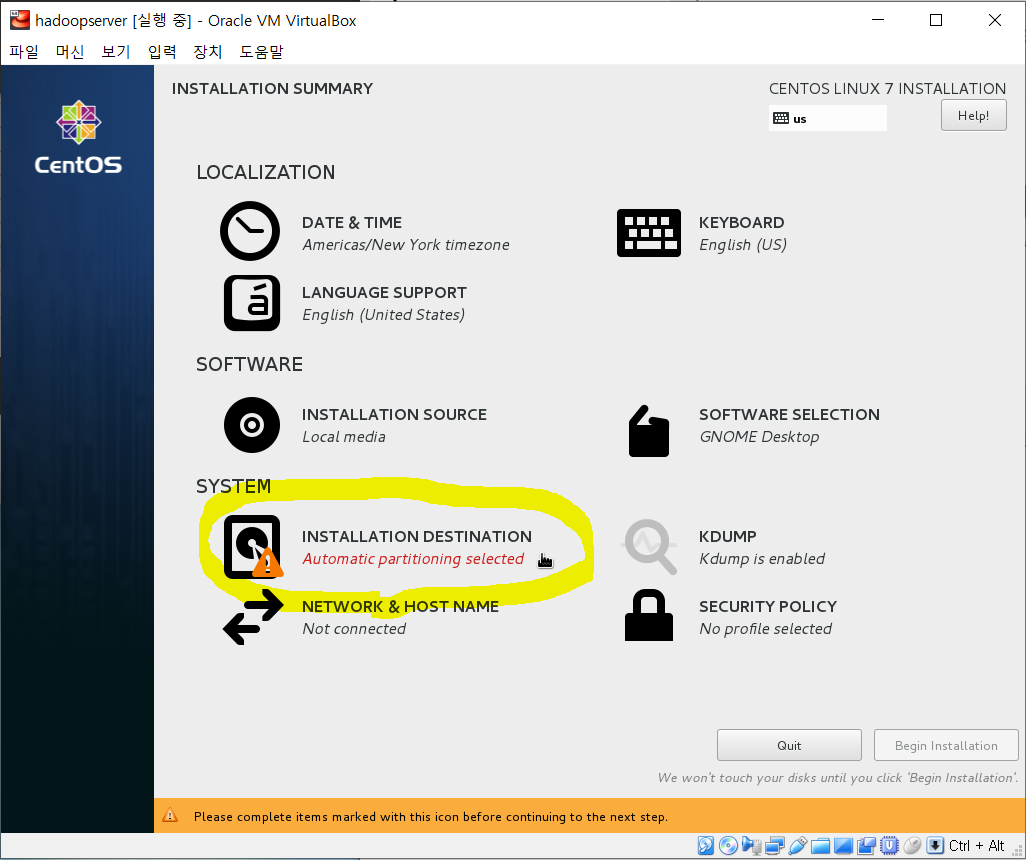Select INSTALLATION SOURCE heading
This screenshot has height=860, width=1026.
coord(394,414)
